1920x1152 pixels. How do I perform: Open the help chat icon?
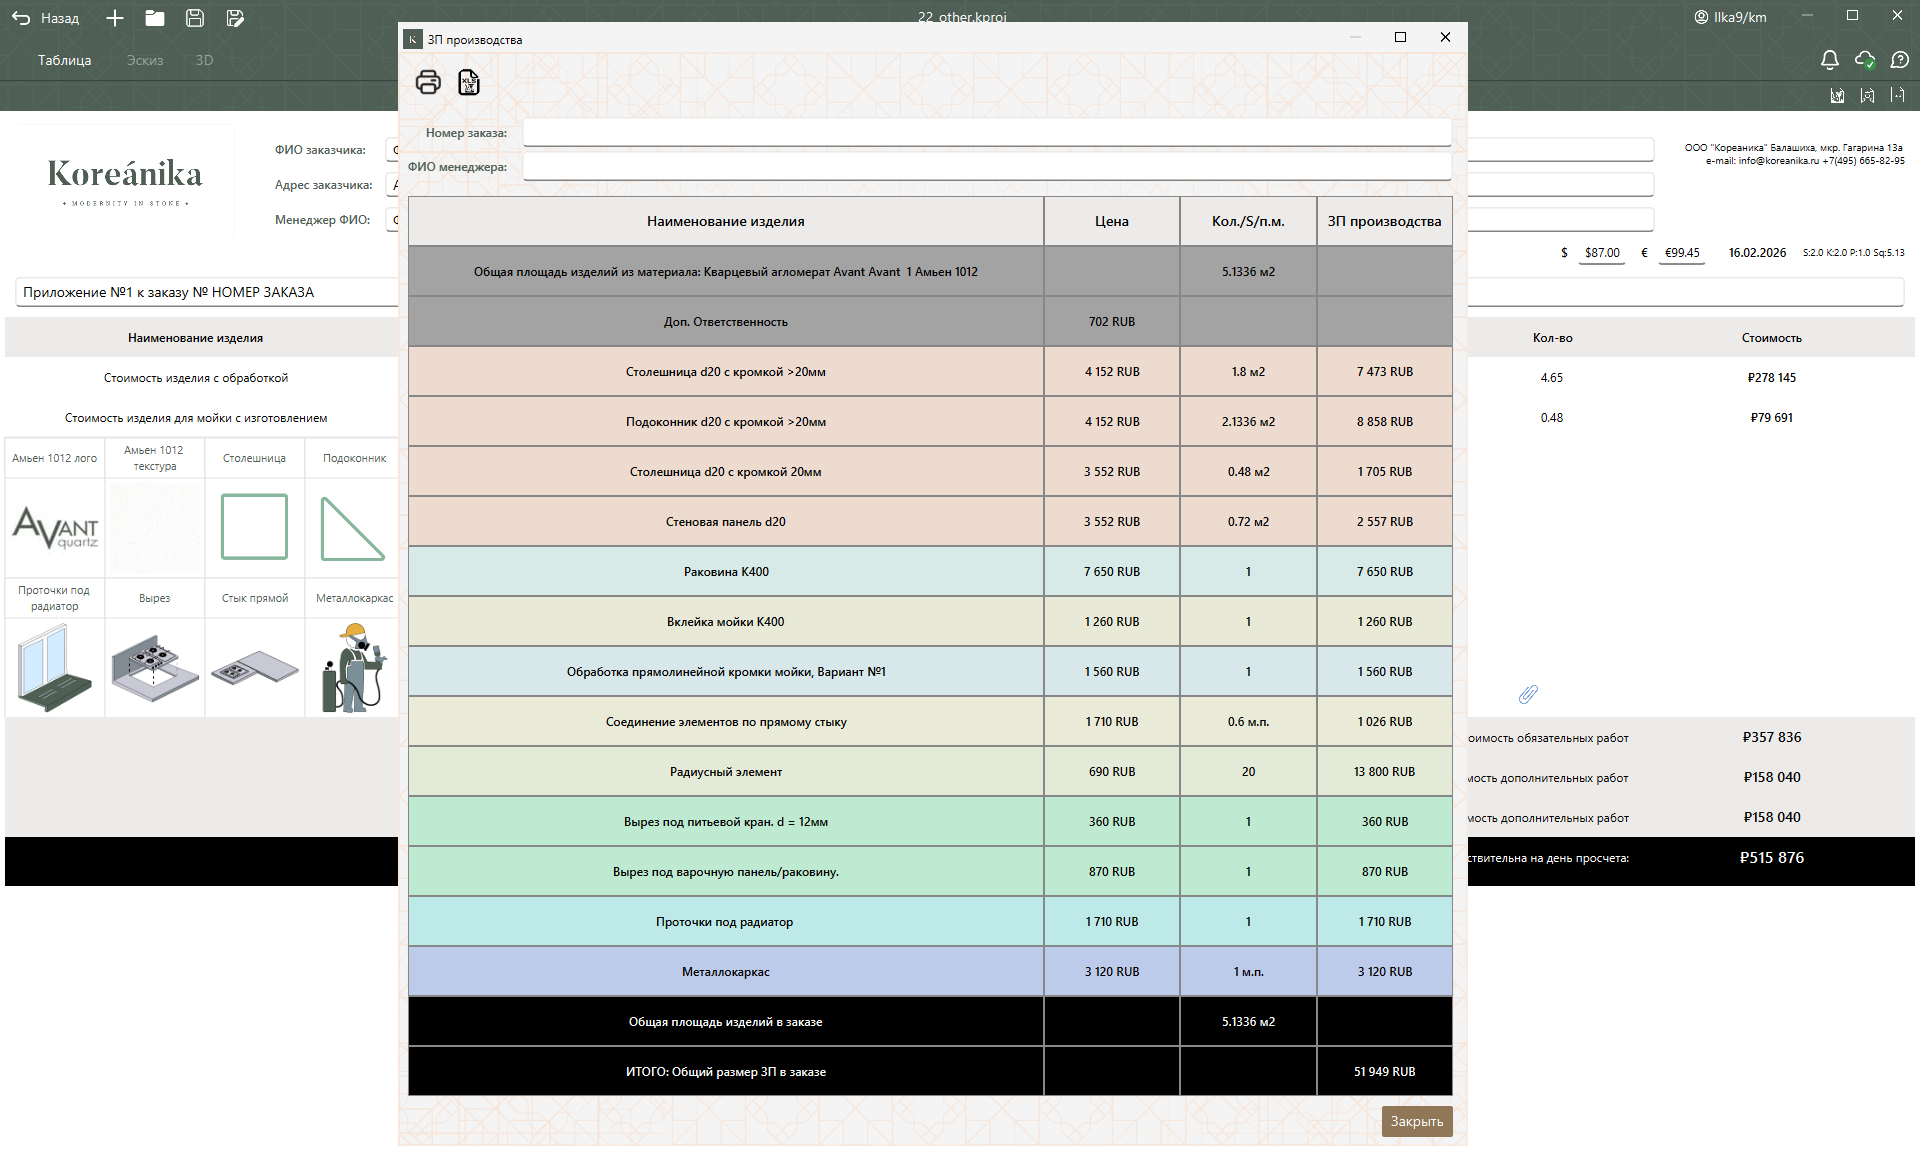tap(1900, 60)
